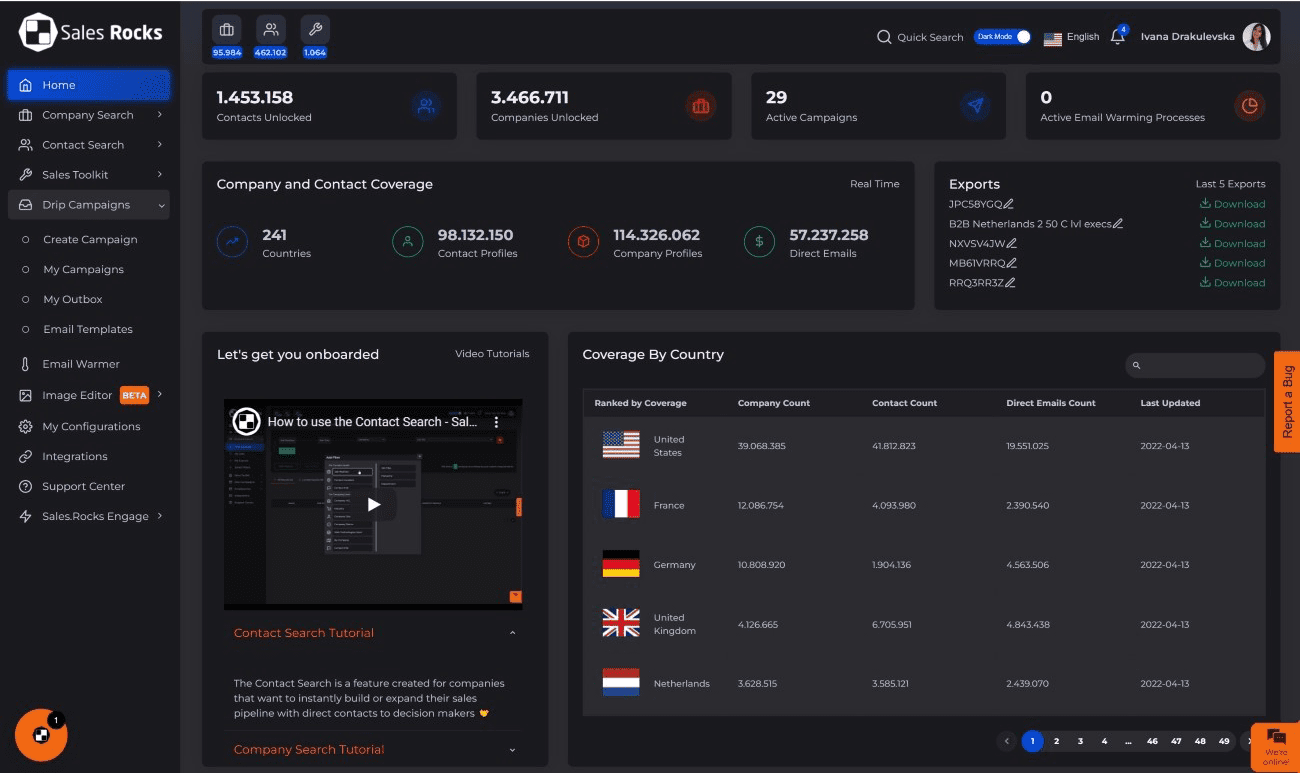The image size is (1300, 773).
Task: Edit B2B Netherlands export name pencil
Action: (x=1118, y=224)
